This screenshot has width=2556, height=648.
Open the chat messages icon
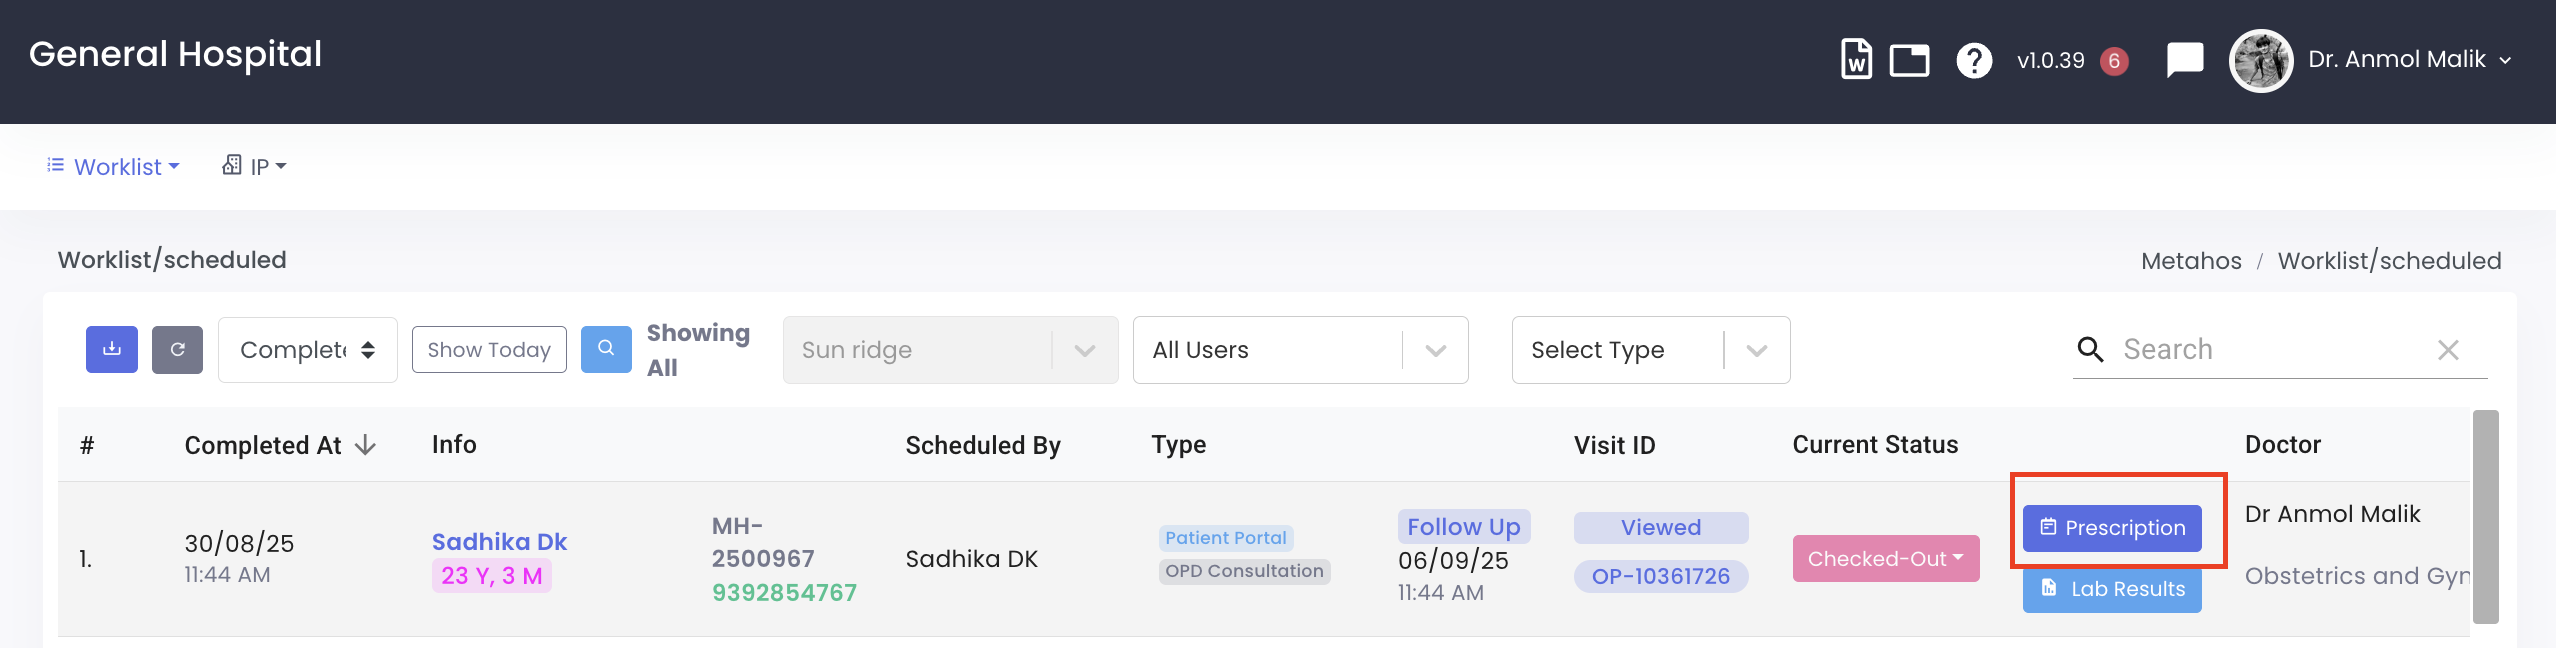(2185, 60)
